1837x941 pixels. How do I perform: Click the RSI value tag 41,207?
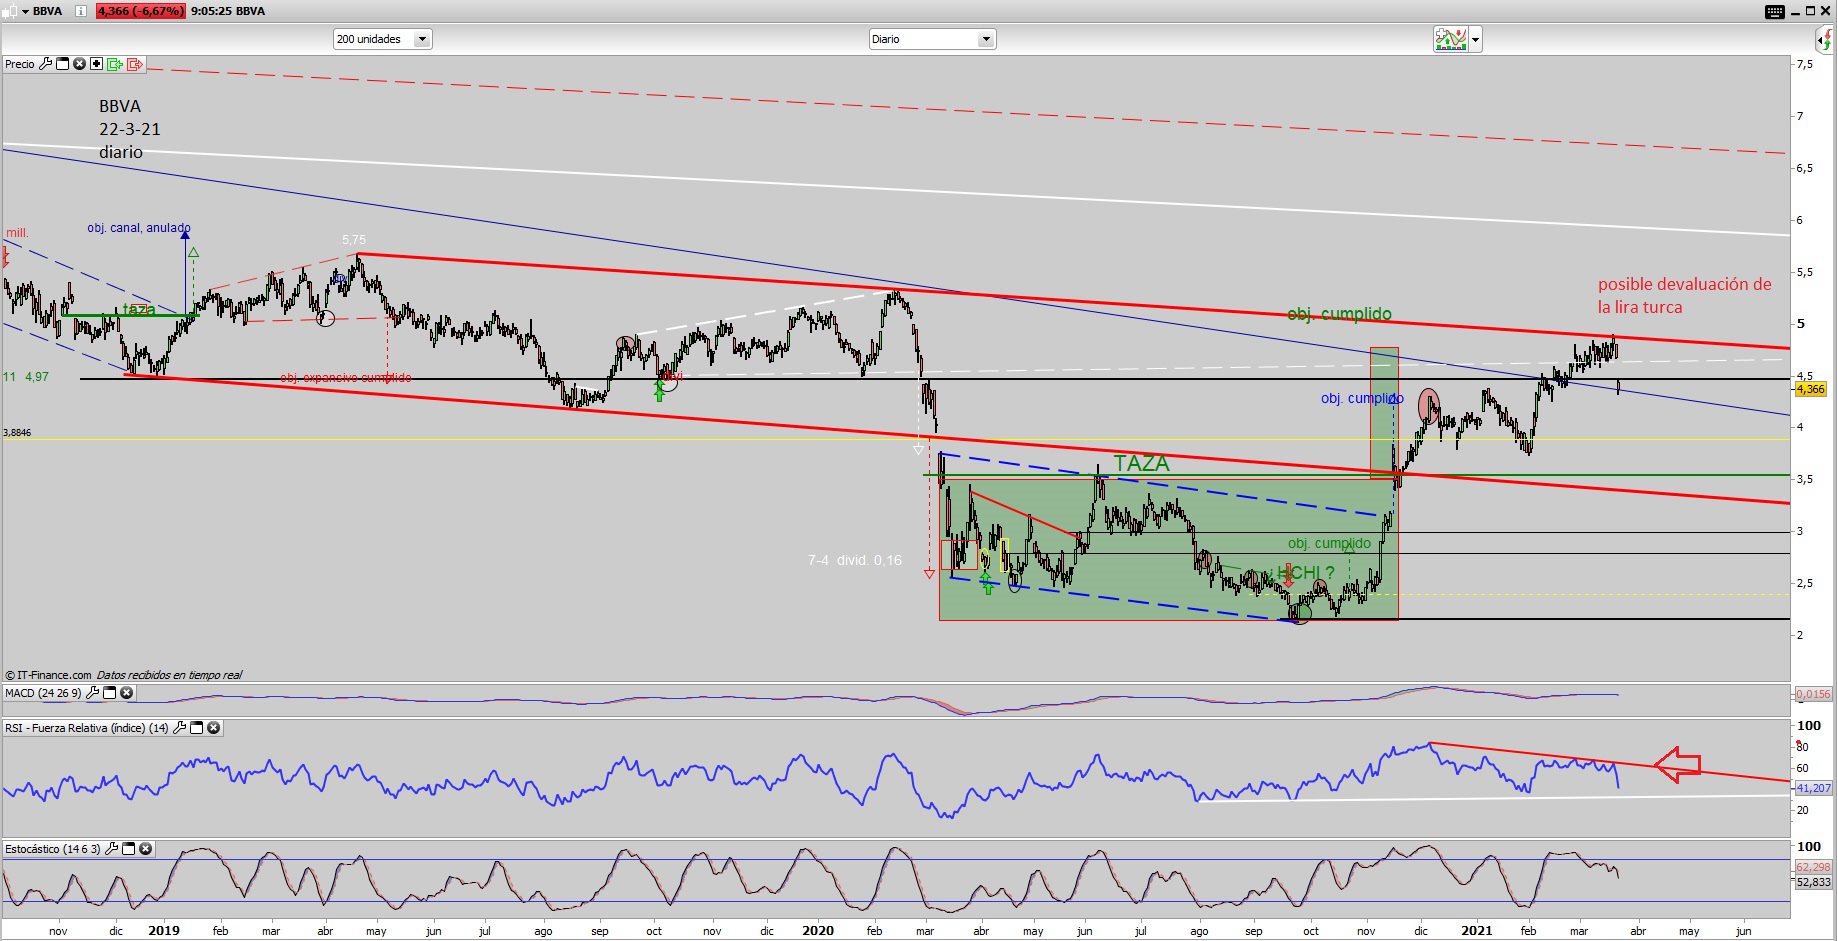1813,788
